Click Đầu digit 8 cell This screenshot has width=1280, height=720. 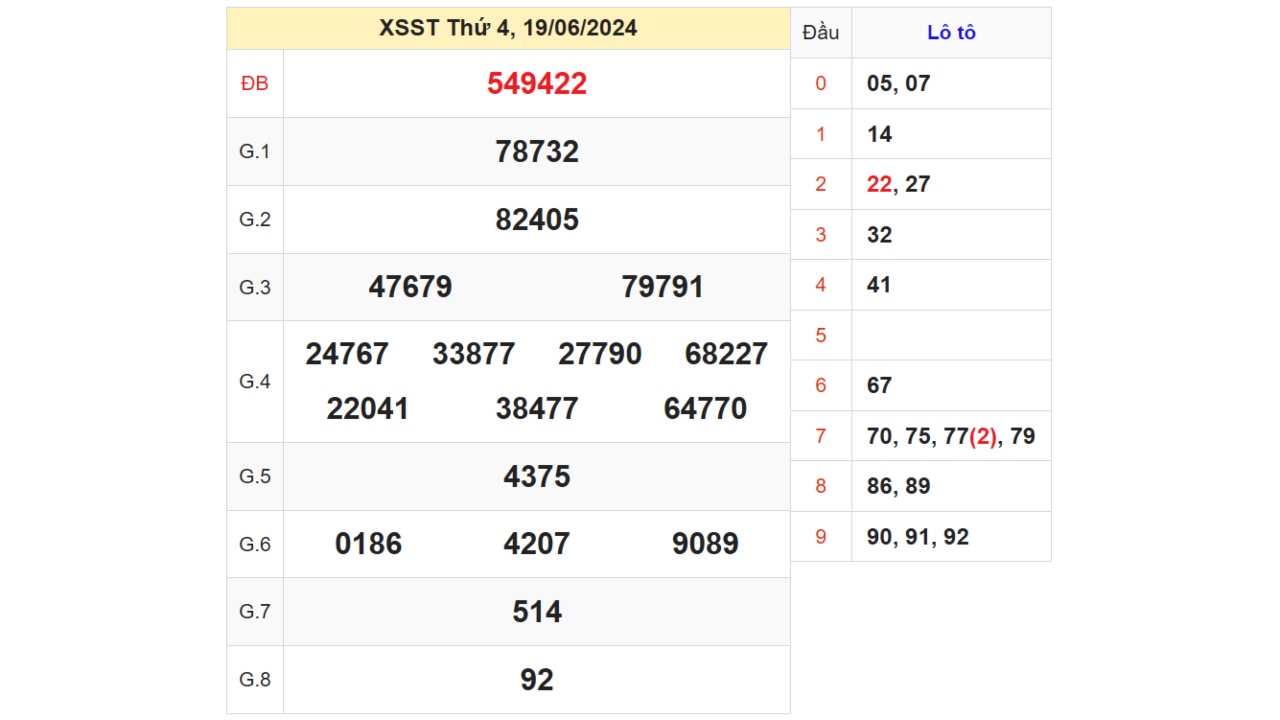point(821,486)
